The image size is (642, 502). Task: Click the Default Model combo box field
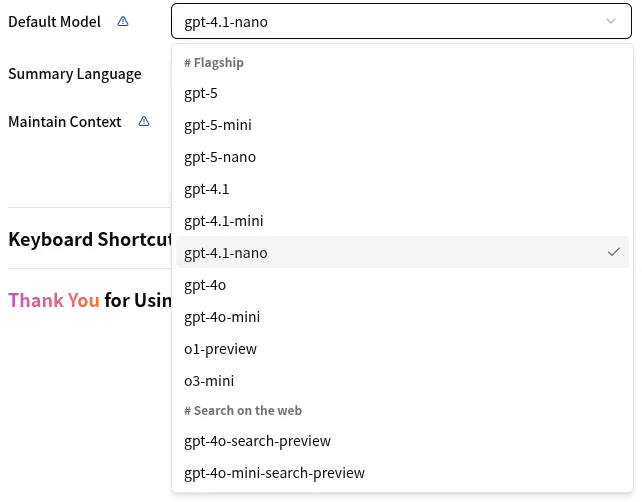pyautogui.click(x=390, y=21)
